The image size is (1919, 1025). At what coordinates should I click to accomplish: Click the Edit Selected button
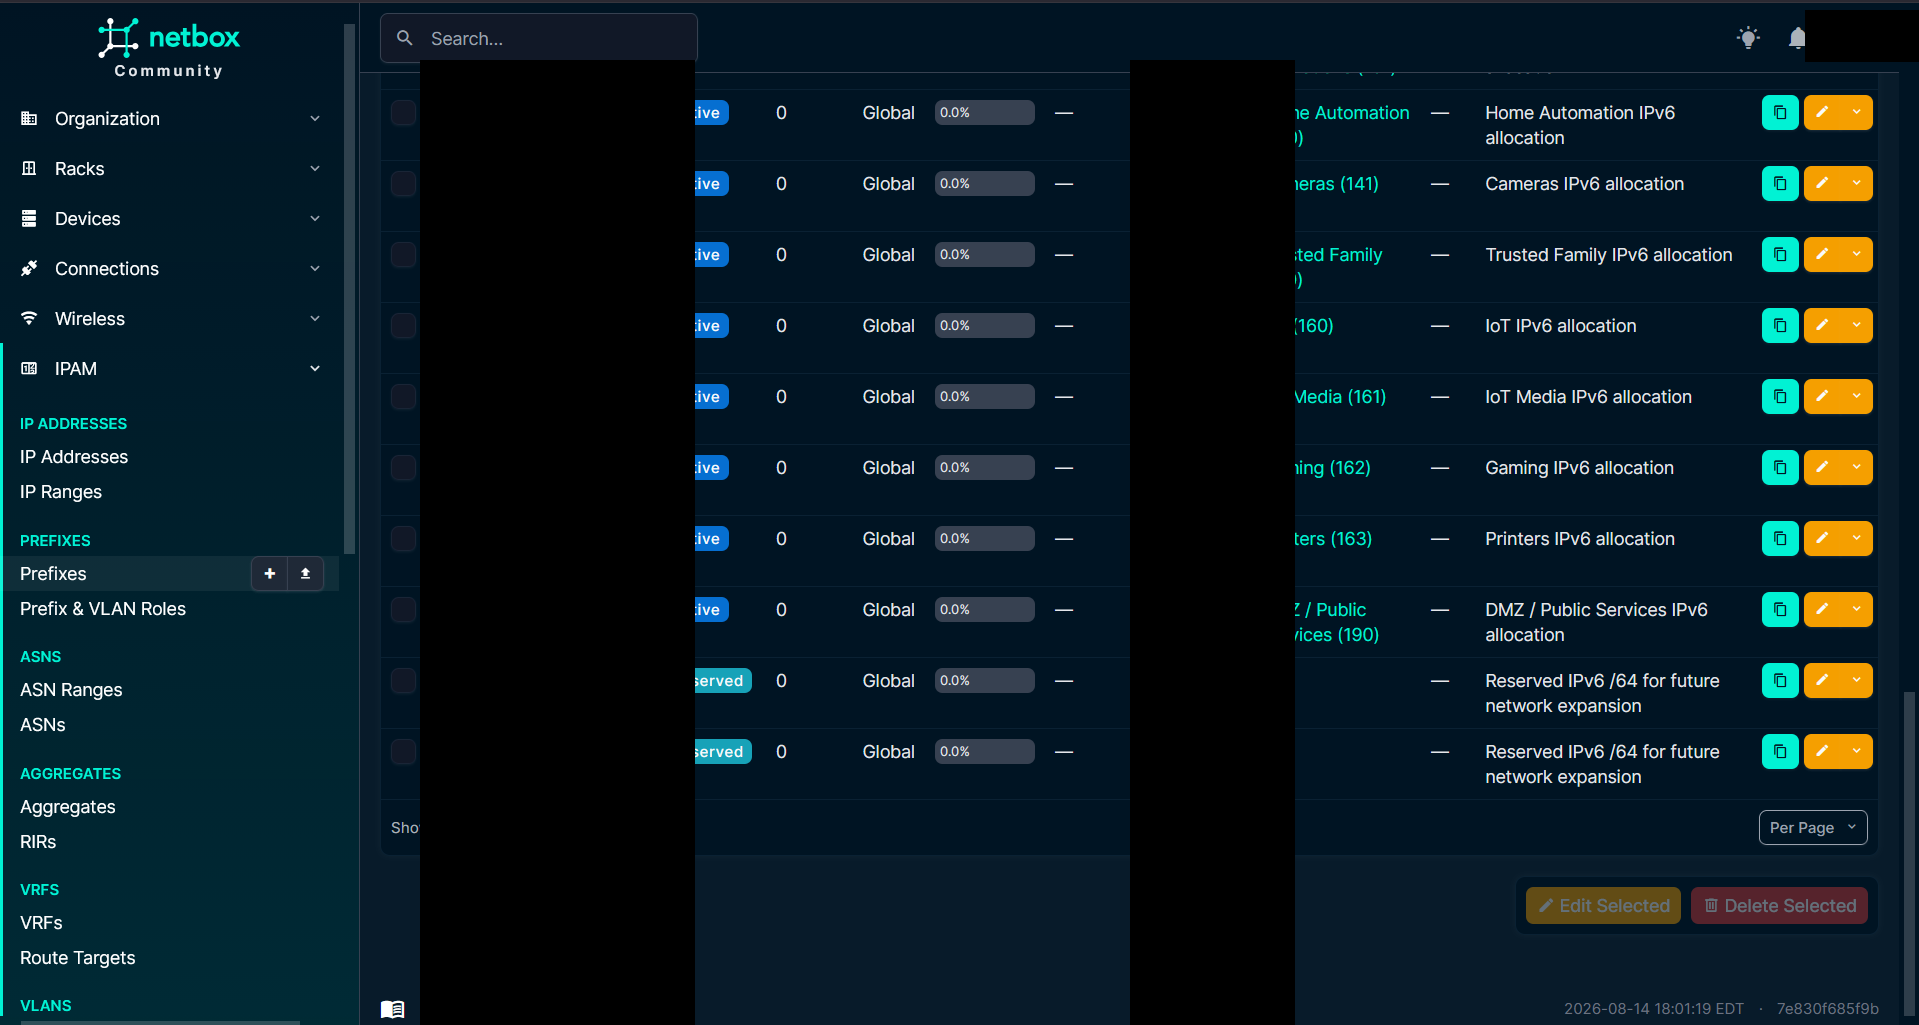[x=1603, y=906]
